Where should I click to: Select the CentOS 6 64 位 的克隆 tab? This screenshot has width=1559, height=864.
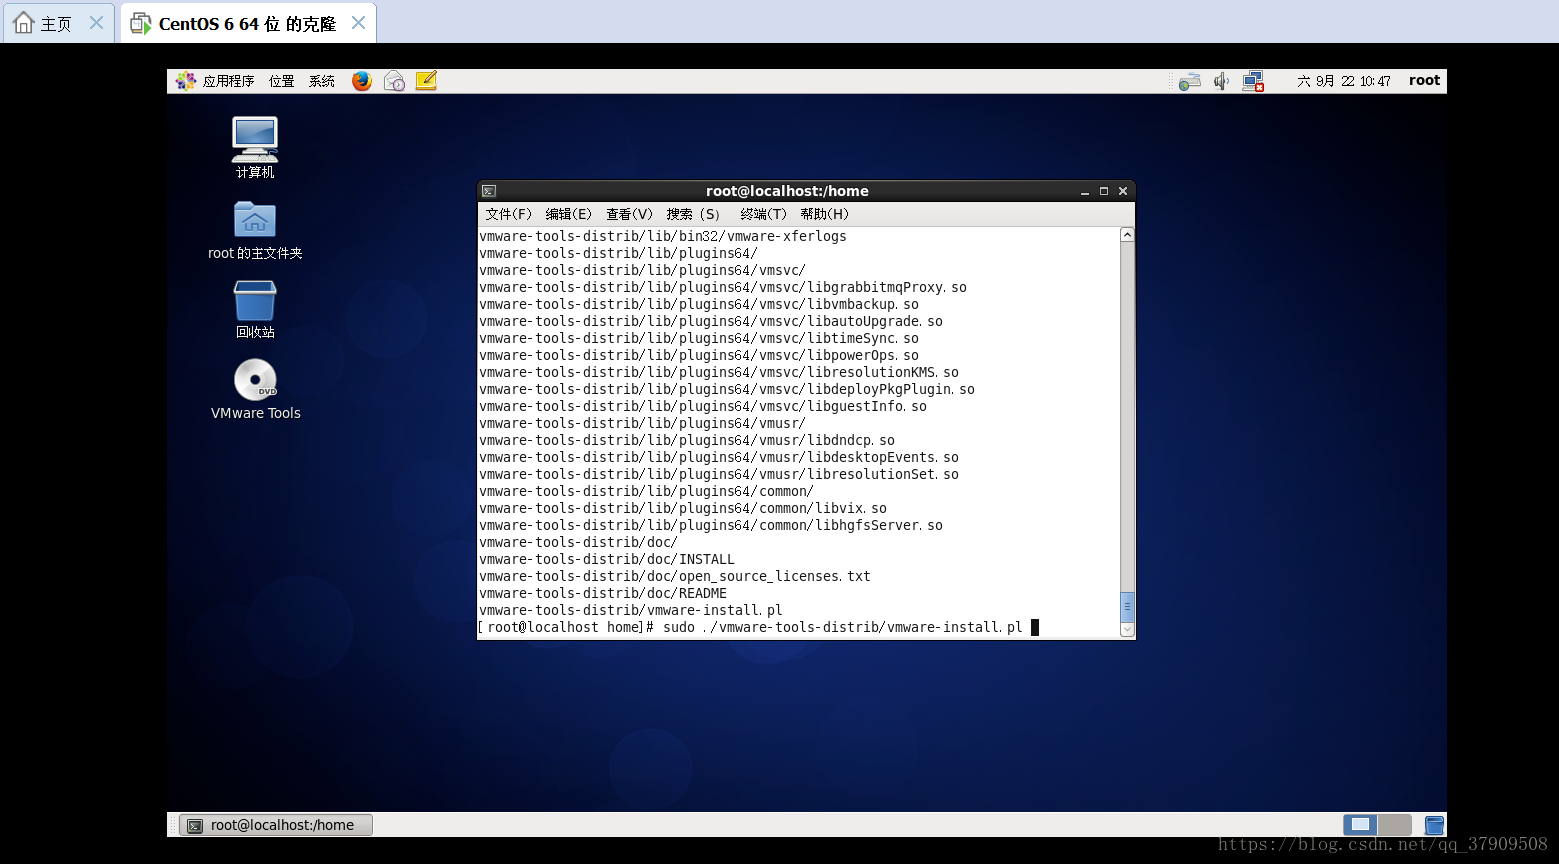248,23
